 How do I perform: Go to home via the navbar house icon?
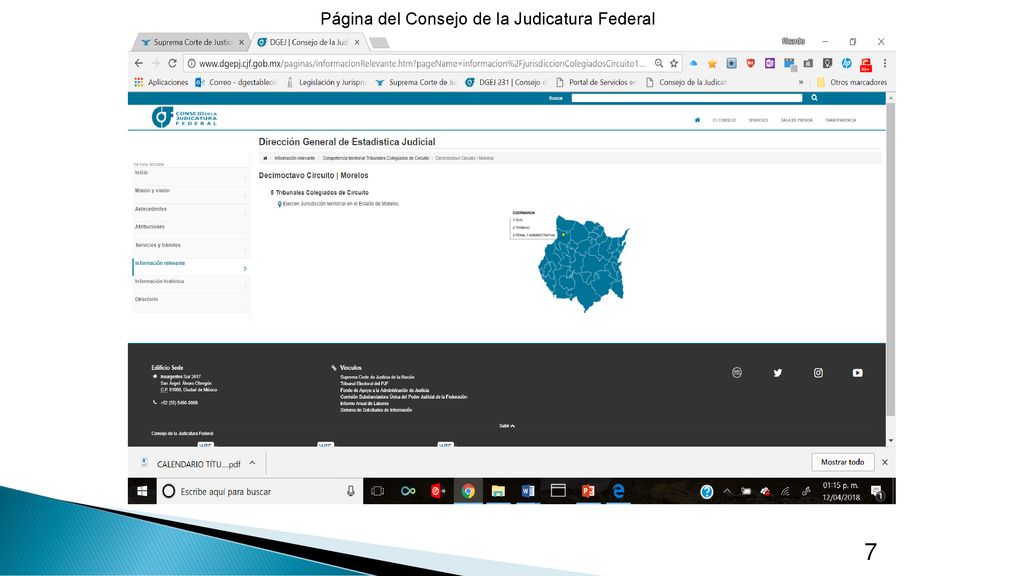697,120
